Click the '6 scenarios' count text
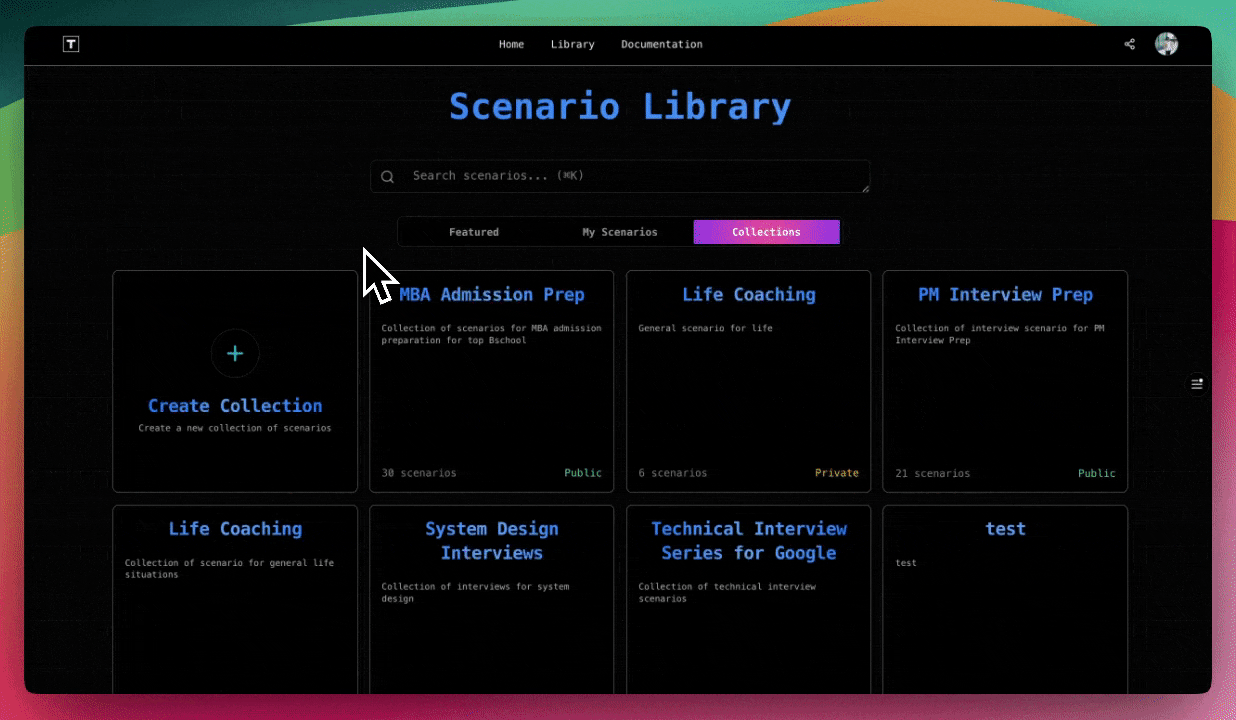1236x720 pixels. click(x=673, y=473)
